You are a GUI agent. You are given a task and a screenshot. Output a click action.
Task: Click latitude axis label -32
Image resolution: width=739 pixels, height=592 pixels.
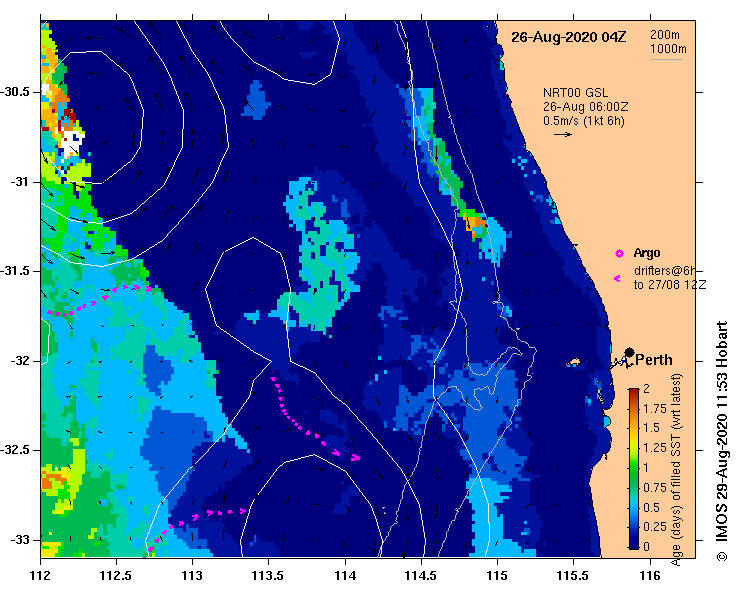click(19, 361)
